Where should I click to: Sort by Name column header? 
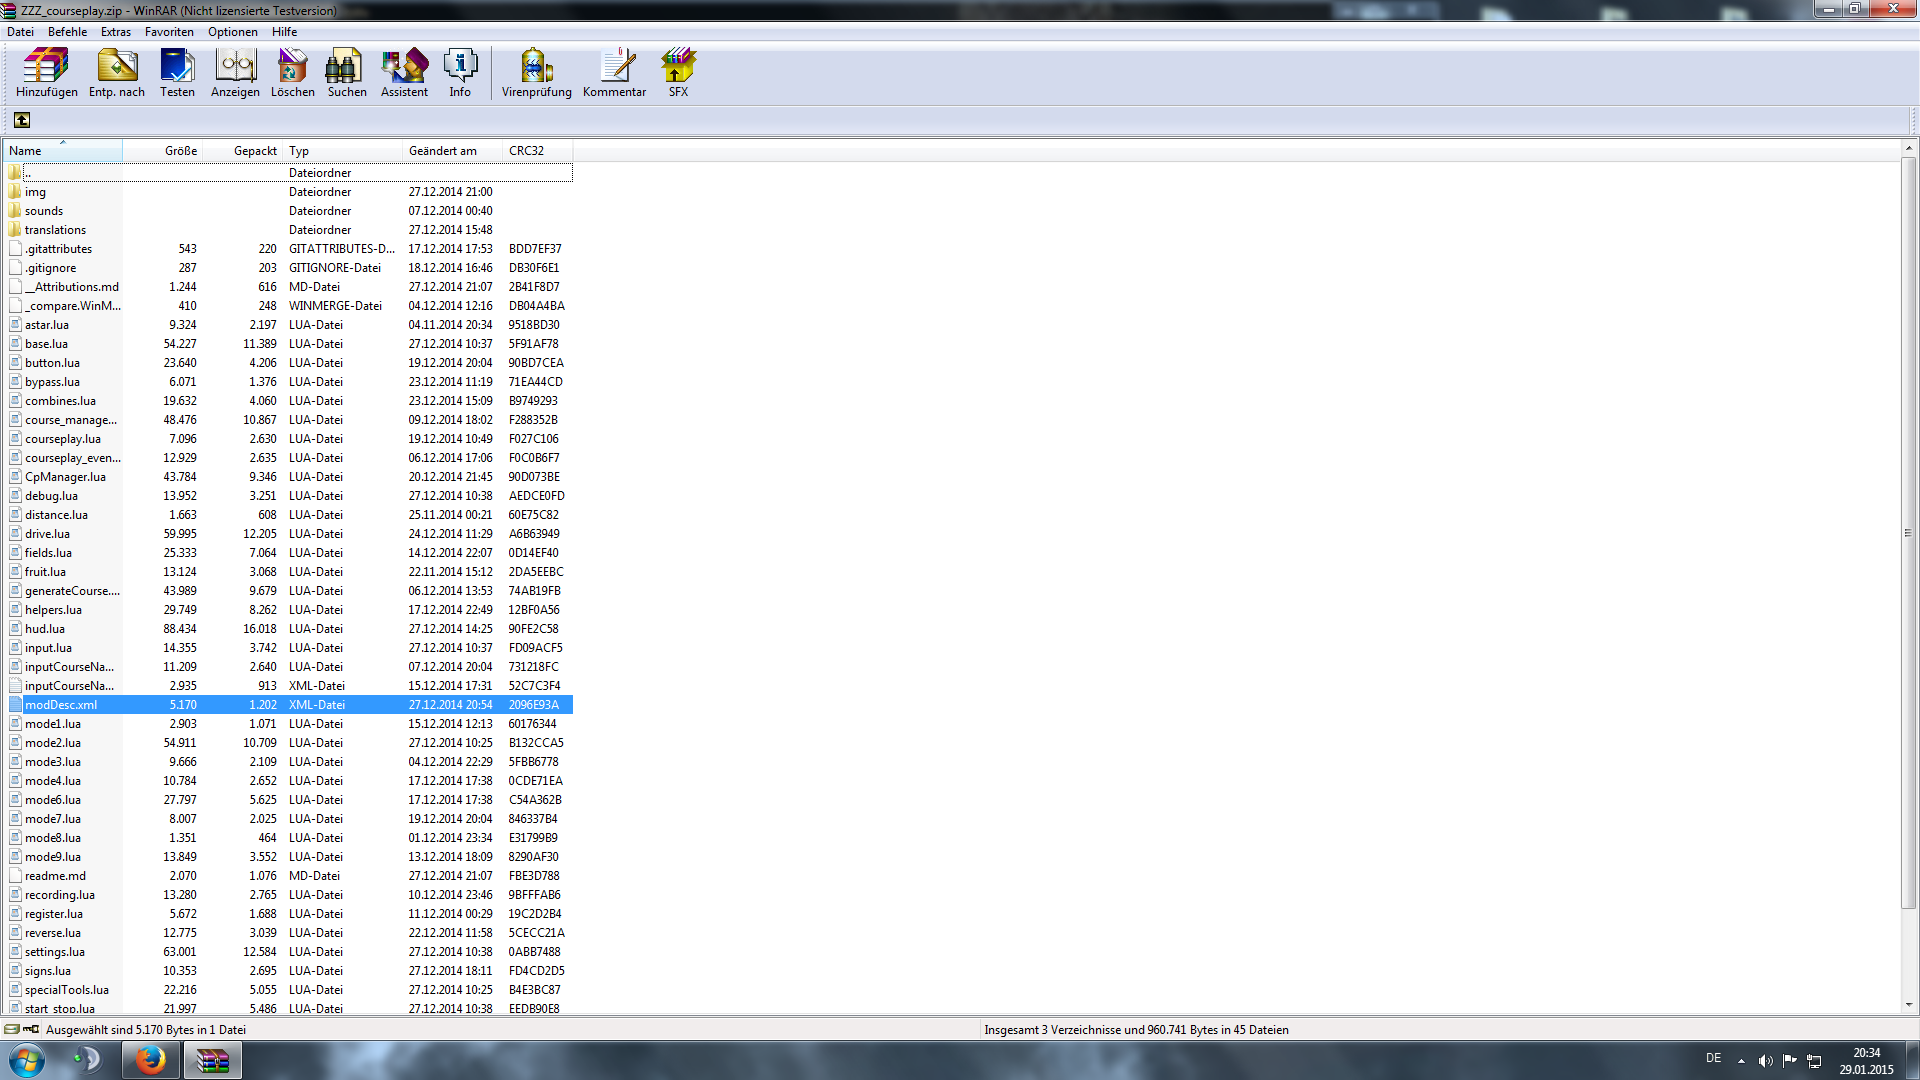pos(62,151)
